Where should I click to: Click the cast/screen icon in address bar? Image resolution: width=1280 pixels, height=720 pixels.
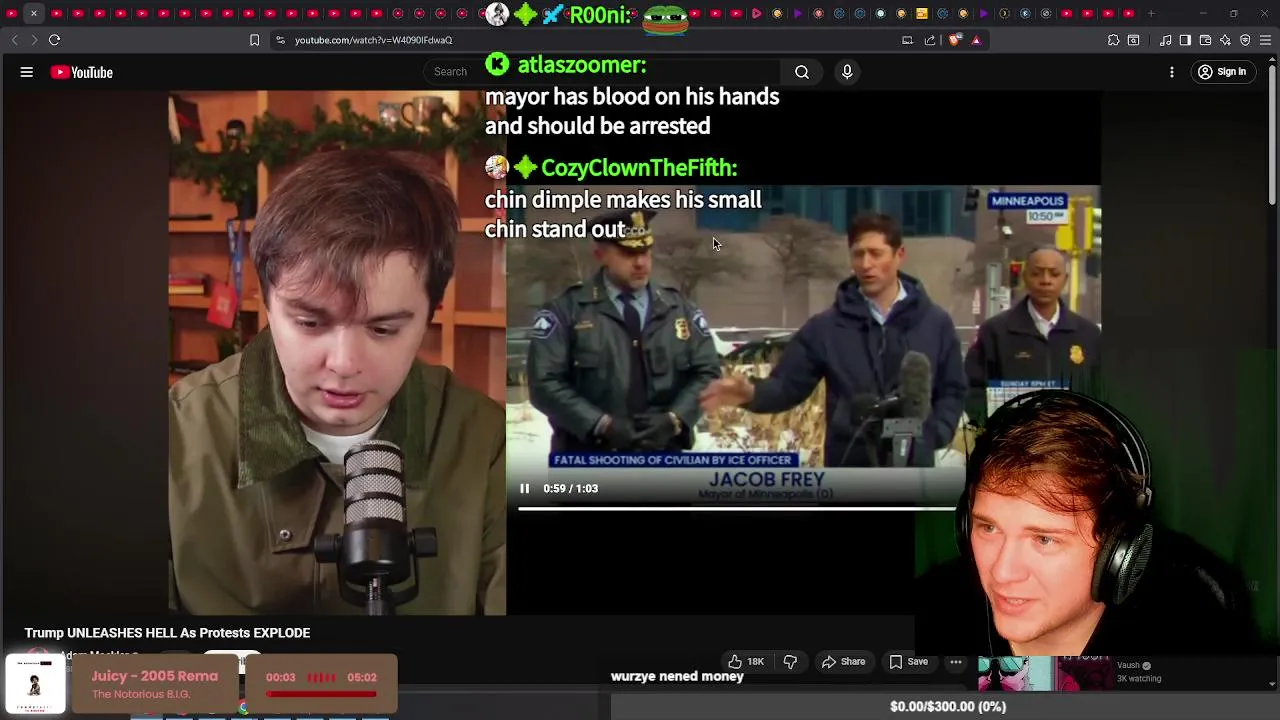click(907, 40)
